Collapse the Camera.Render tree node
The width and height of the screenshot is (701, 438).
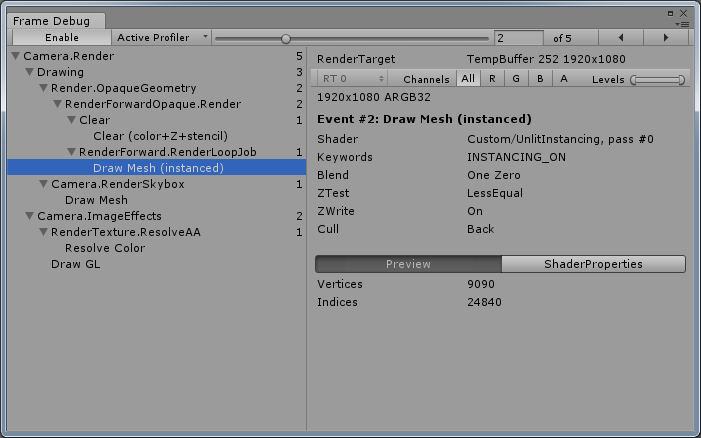click(15, 57)
